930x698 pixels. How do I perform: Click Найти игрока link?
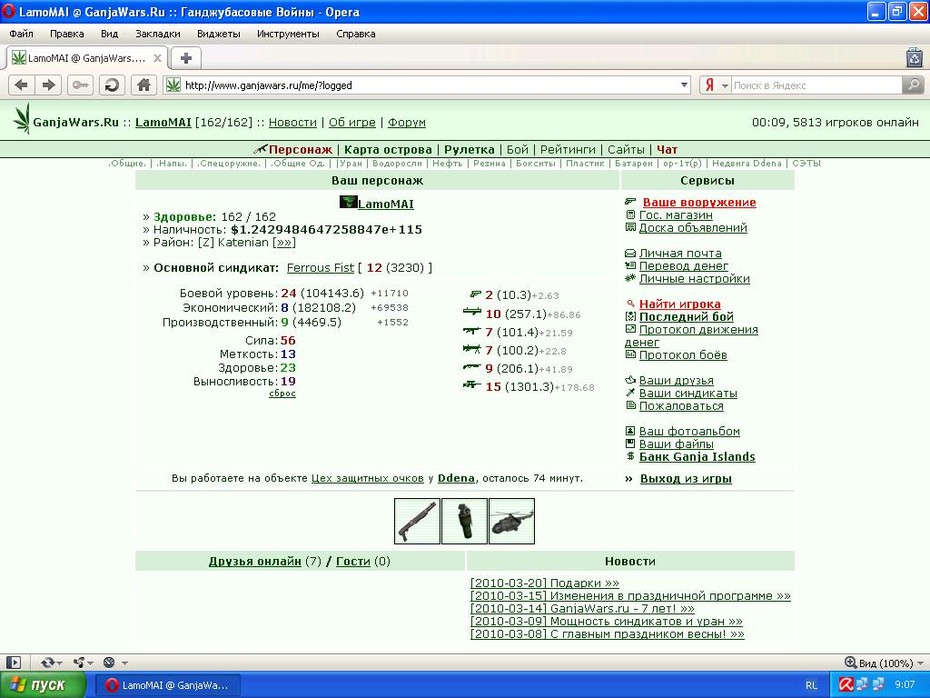tap(680, 304)
